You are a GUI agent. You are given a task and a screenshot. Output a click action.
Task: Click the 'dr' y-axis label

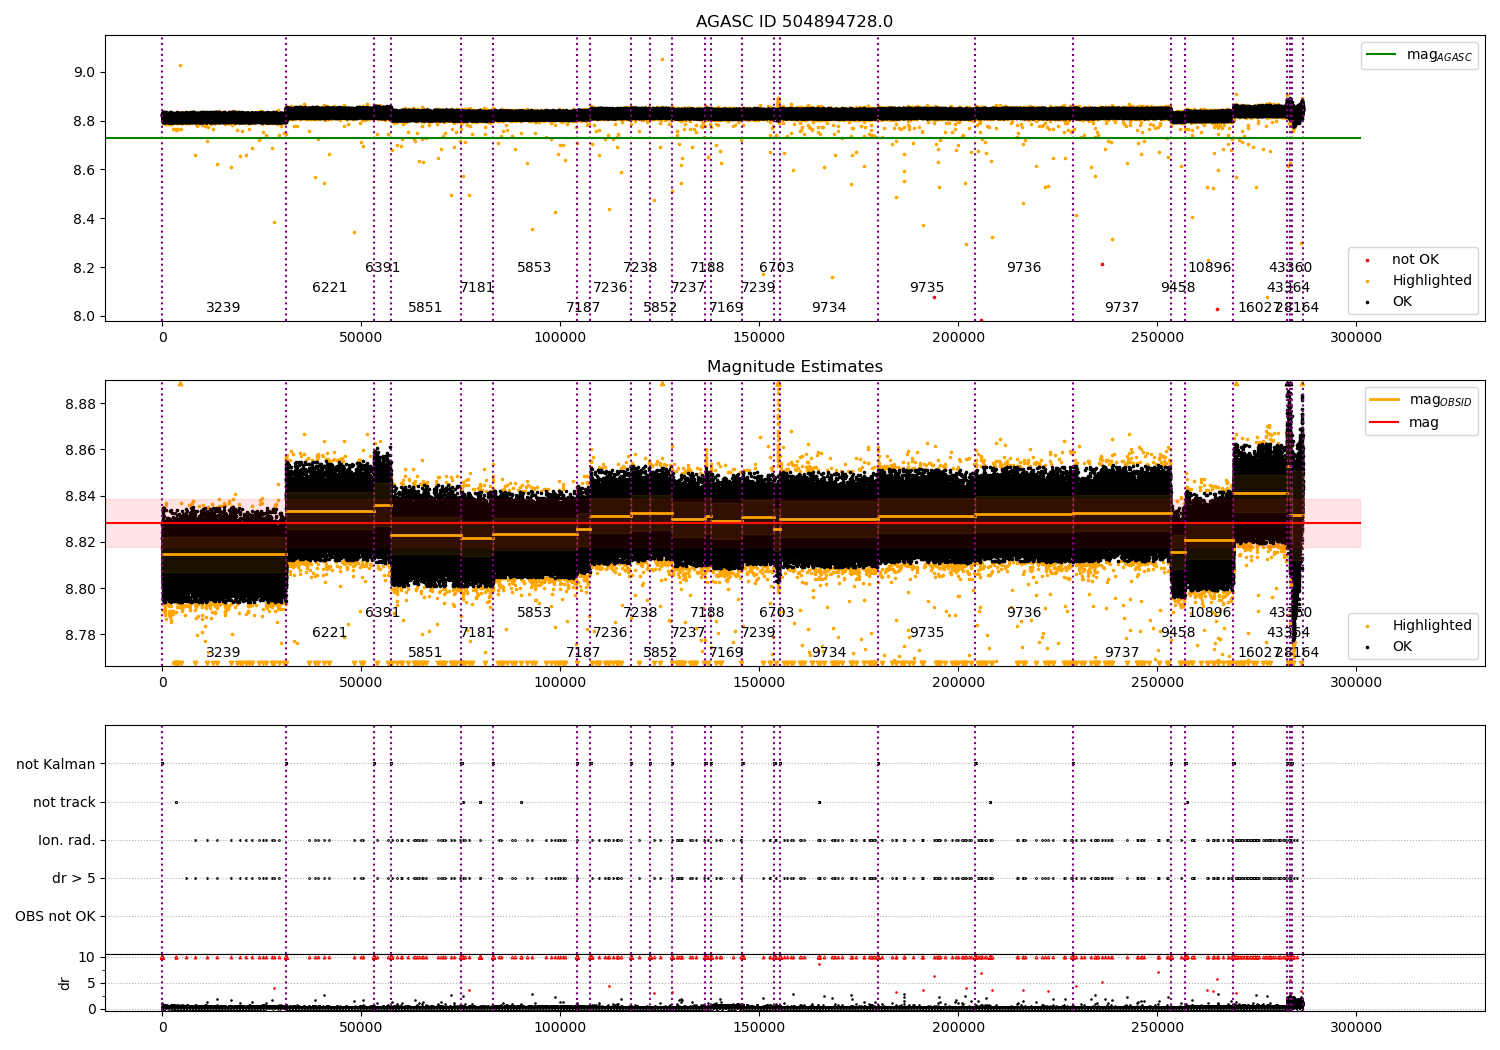[65, 983]
